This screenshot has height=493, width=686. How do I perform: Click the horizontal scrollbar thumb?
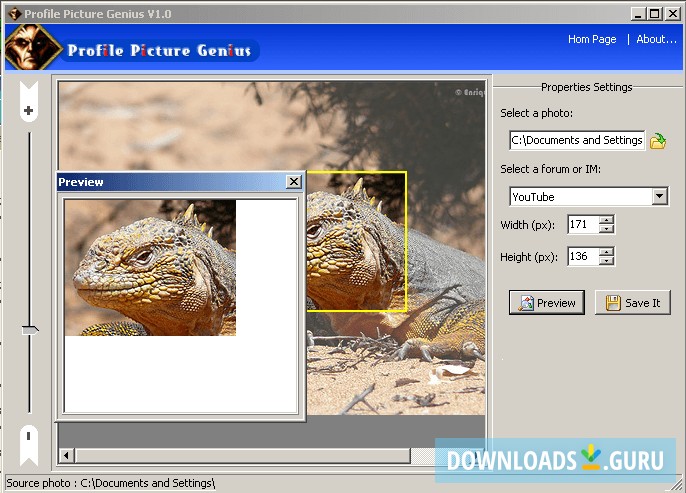point(243,455)
